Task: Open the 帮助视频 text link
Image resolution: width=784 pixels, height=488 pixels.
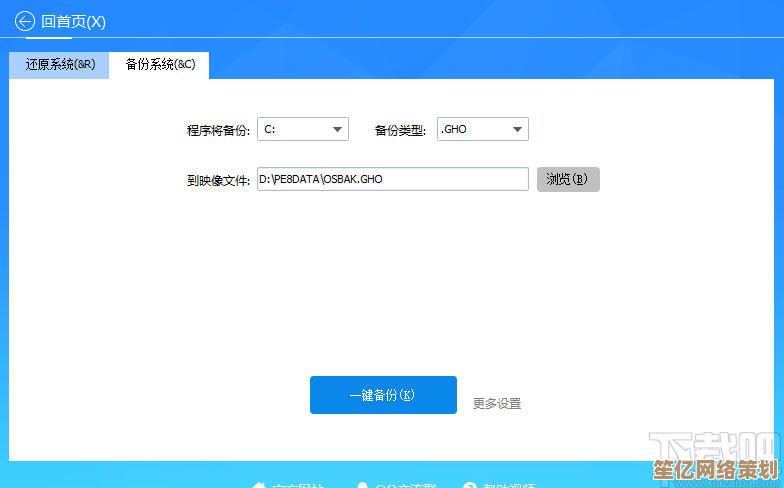Action: coord(508,486)
